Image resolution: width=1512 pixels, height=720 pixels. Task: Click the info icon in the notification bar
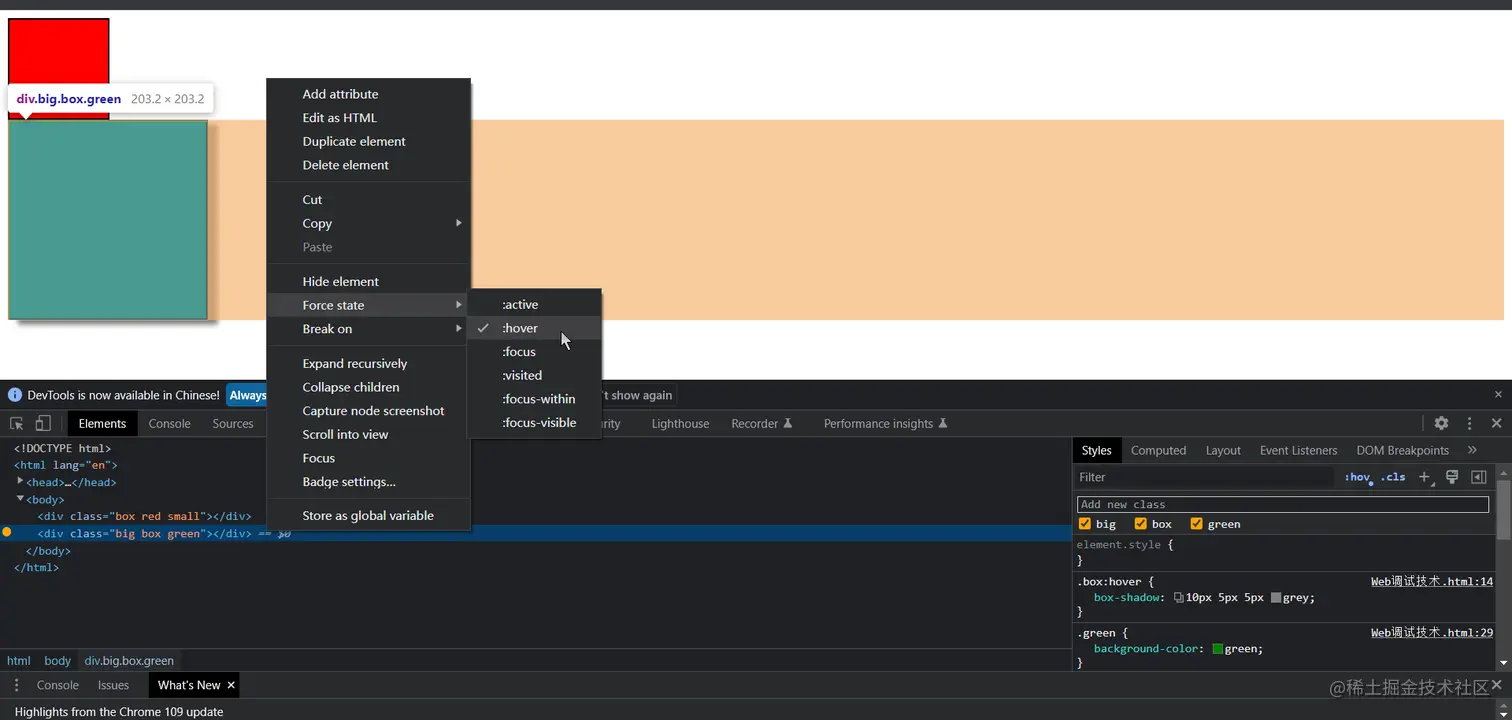click(x=15, y=395)
